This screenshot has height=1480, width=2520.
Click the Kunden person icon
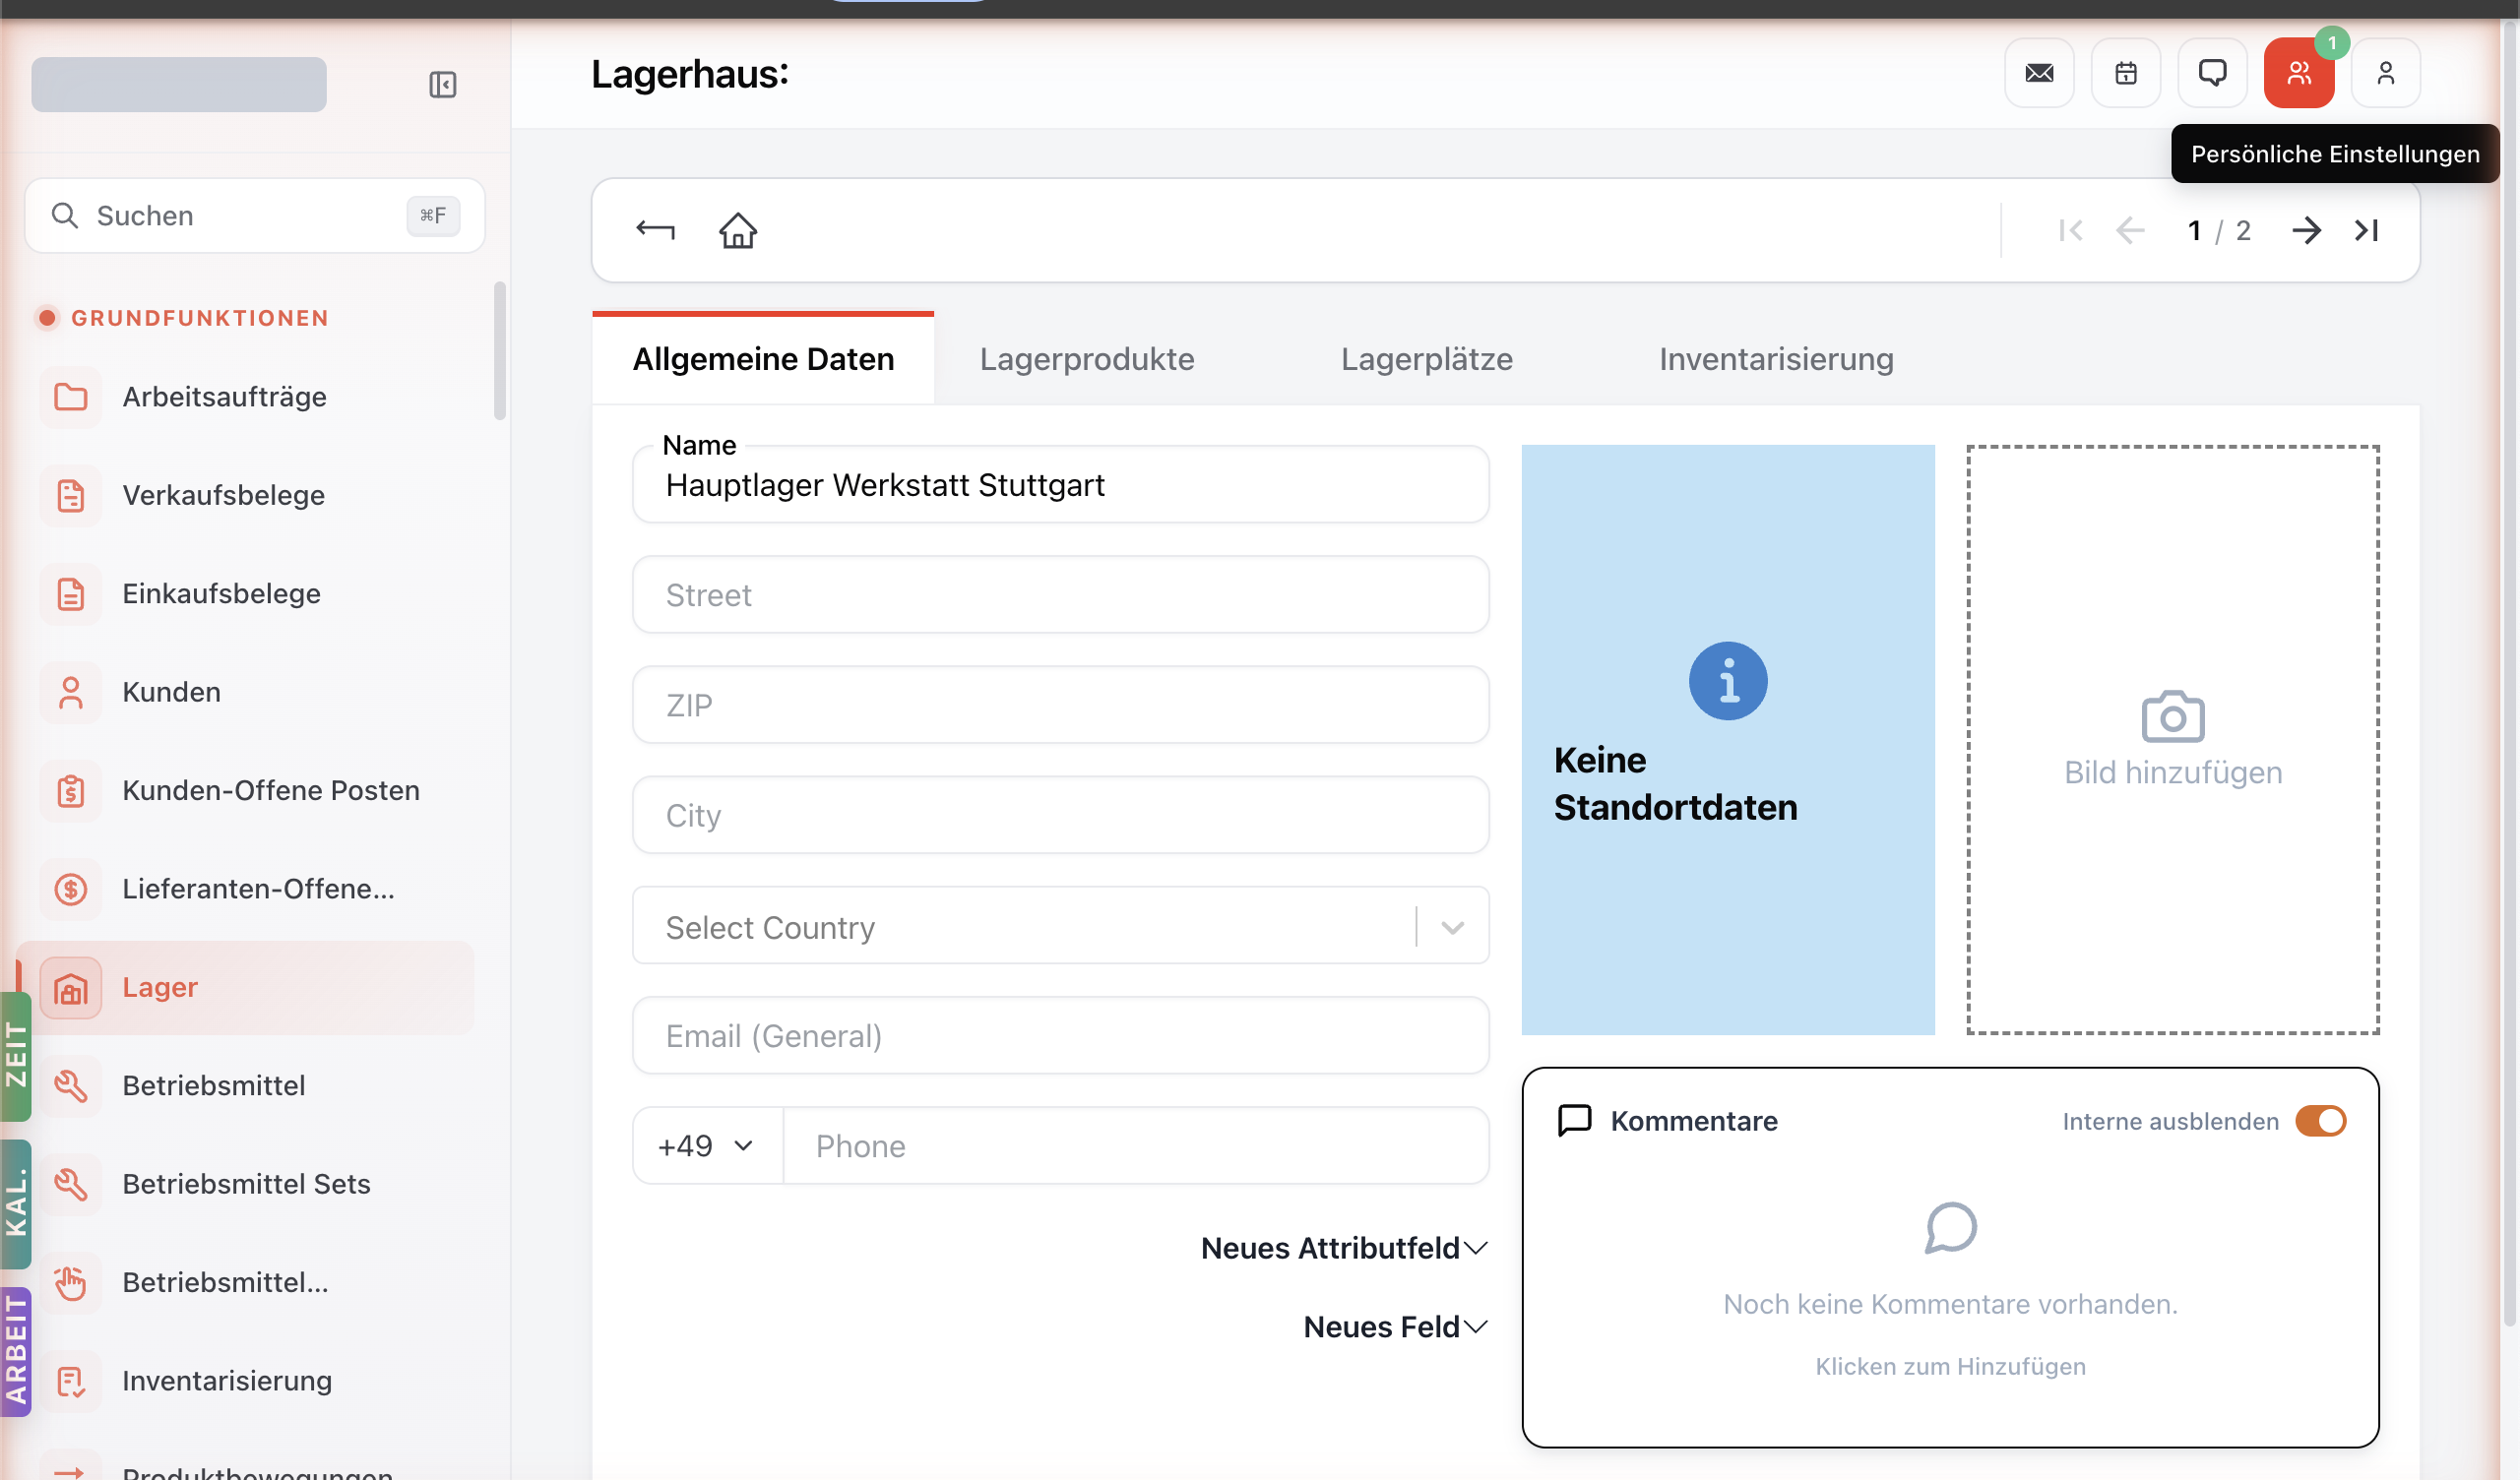(x=70, y=692)
